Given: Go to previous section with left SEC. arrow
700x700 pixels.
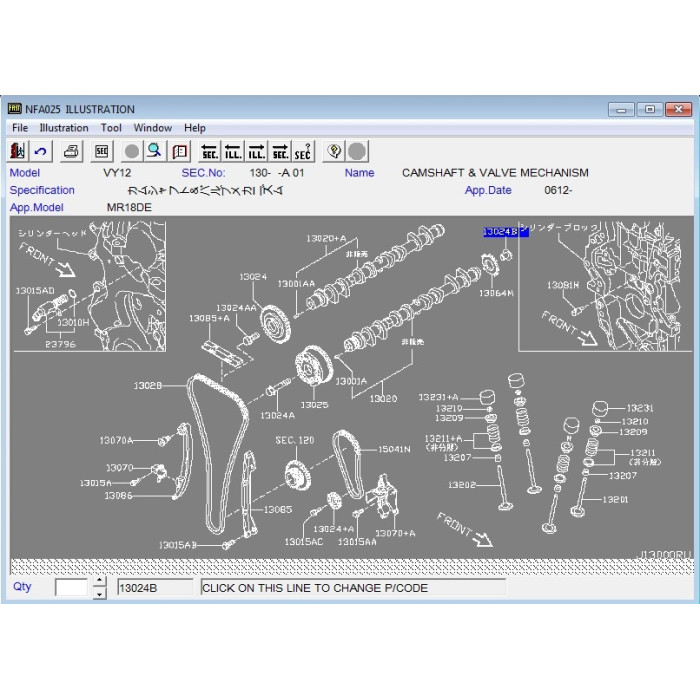Looking at the screenshot, I should point(209,151).
